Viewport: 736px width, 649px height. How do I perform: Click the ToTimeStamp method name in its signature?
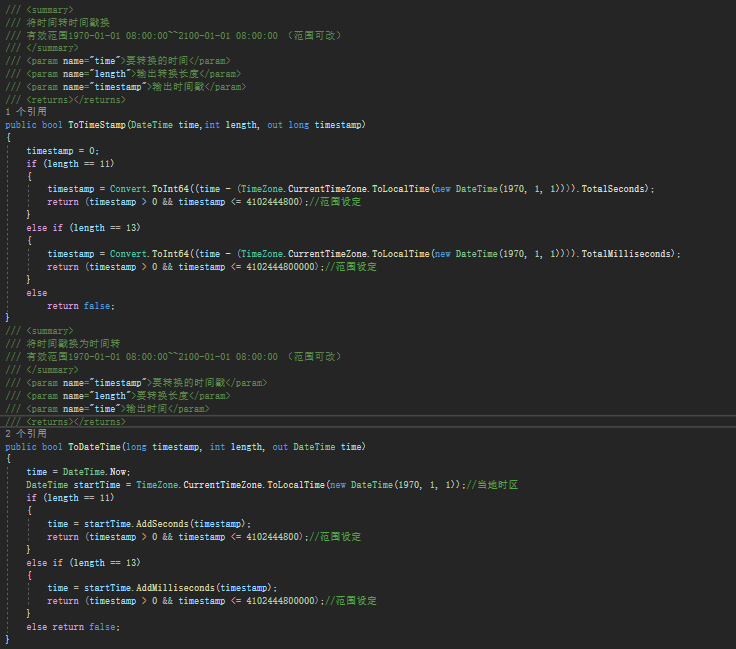(x=97, y=125)
